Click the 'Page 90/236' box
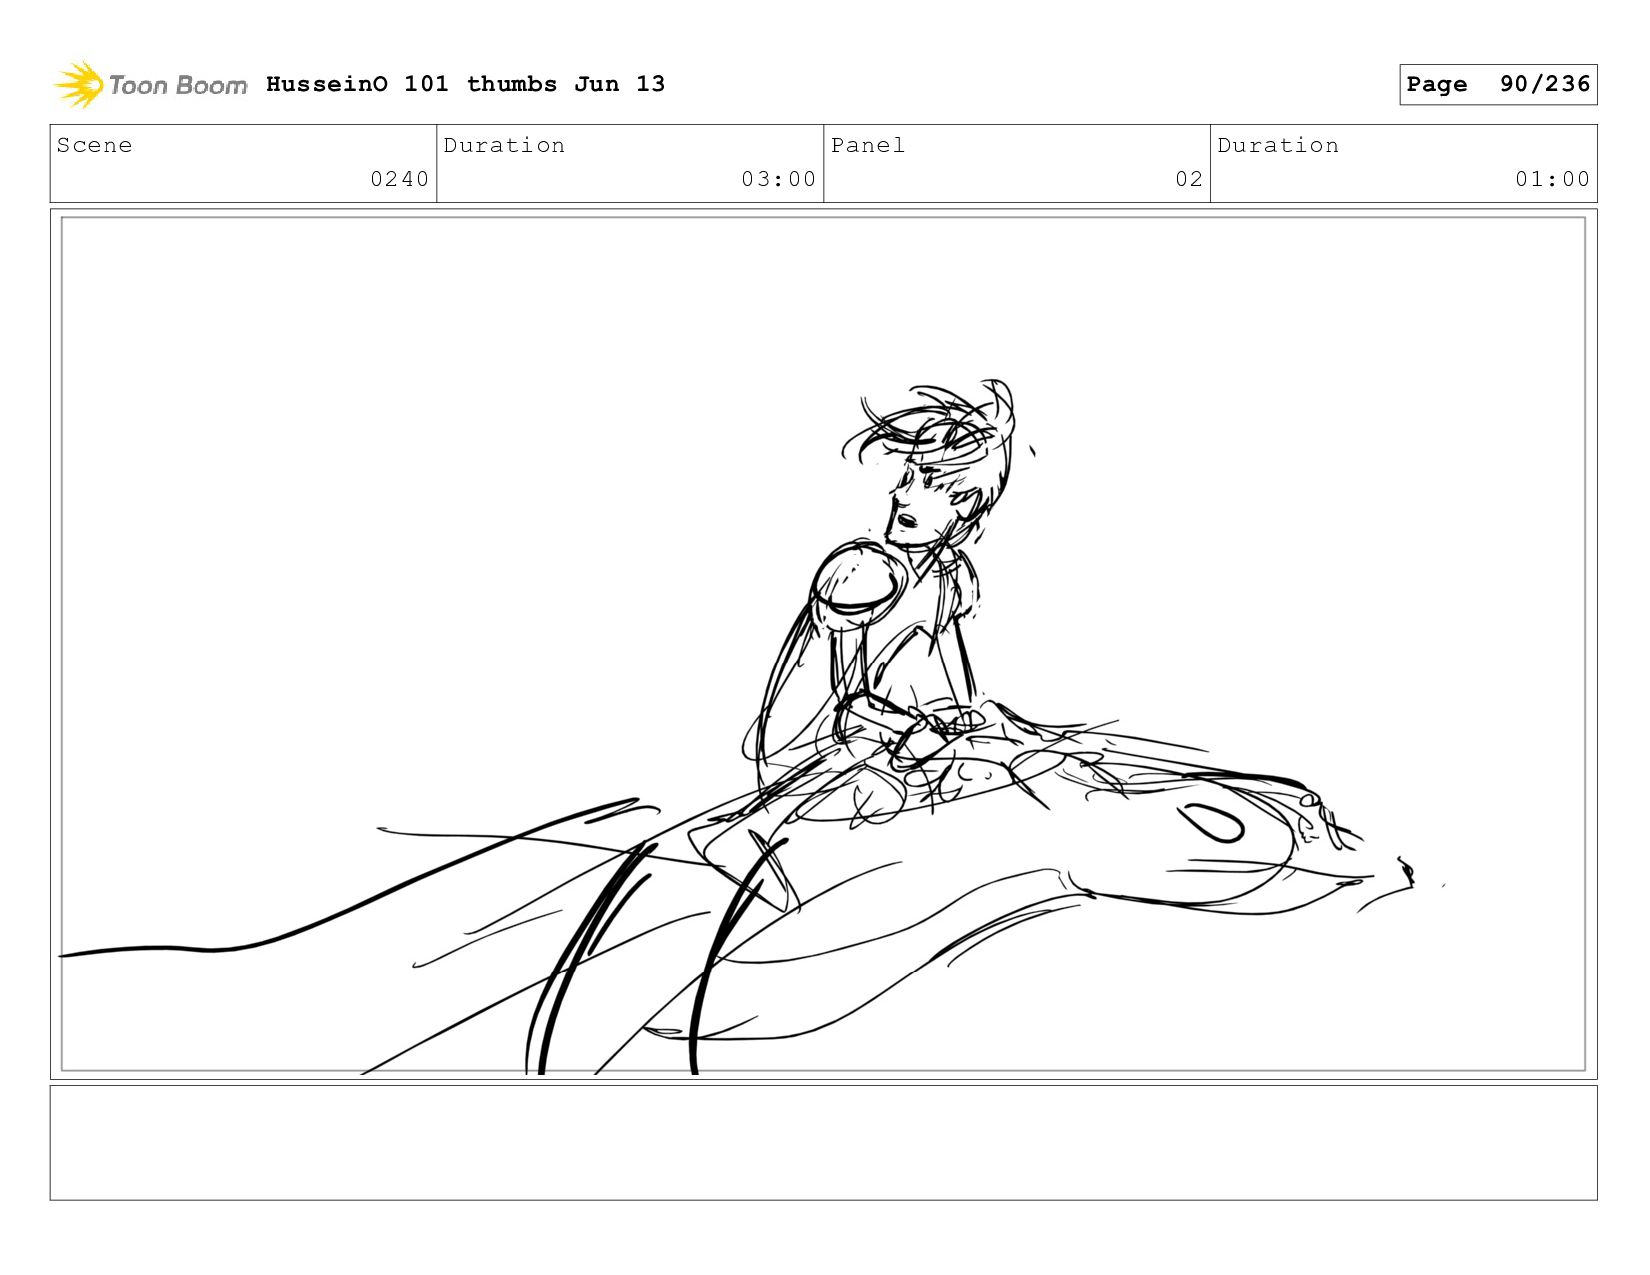The height and width of the screenshot is (1275, 1650). (x=1498, y=84)
